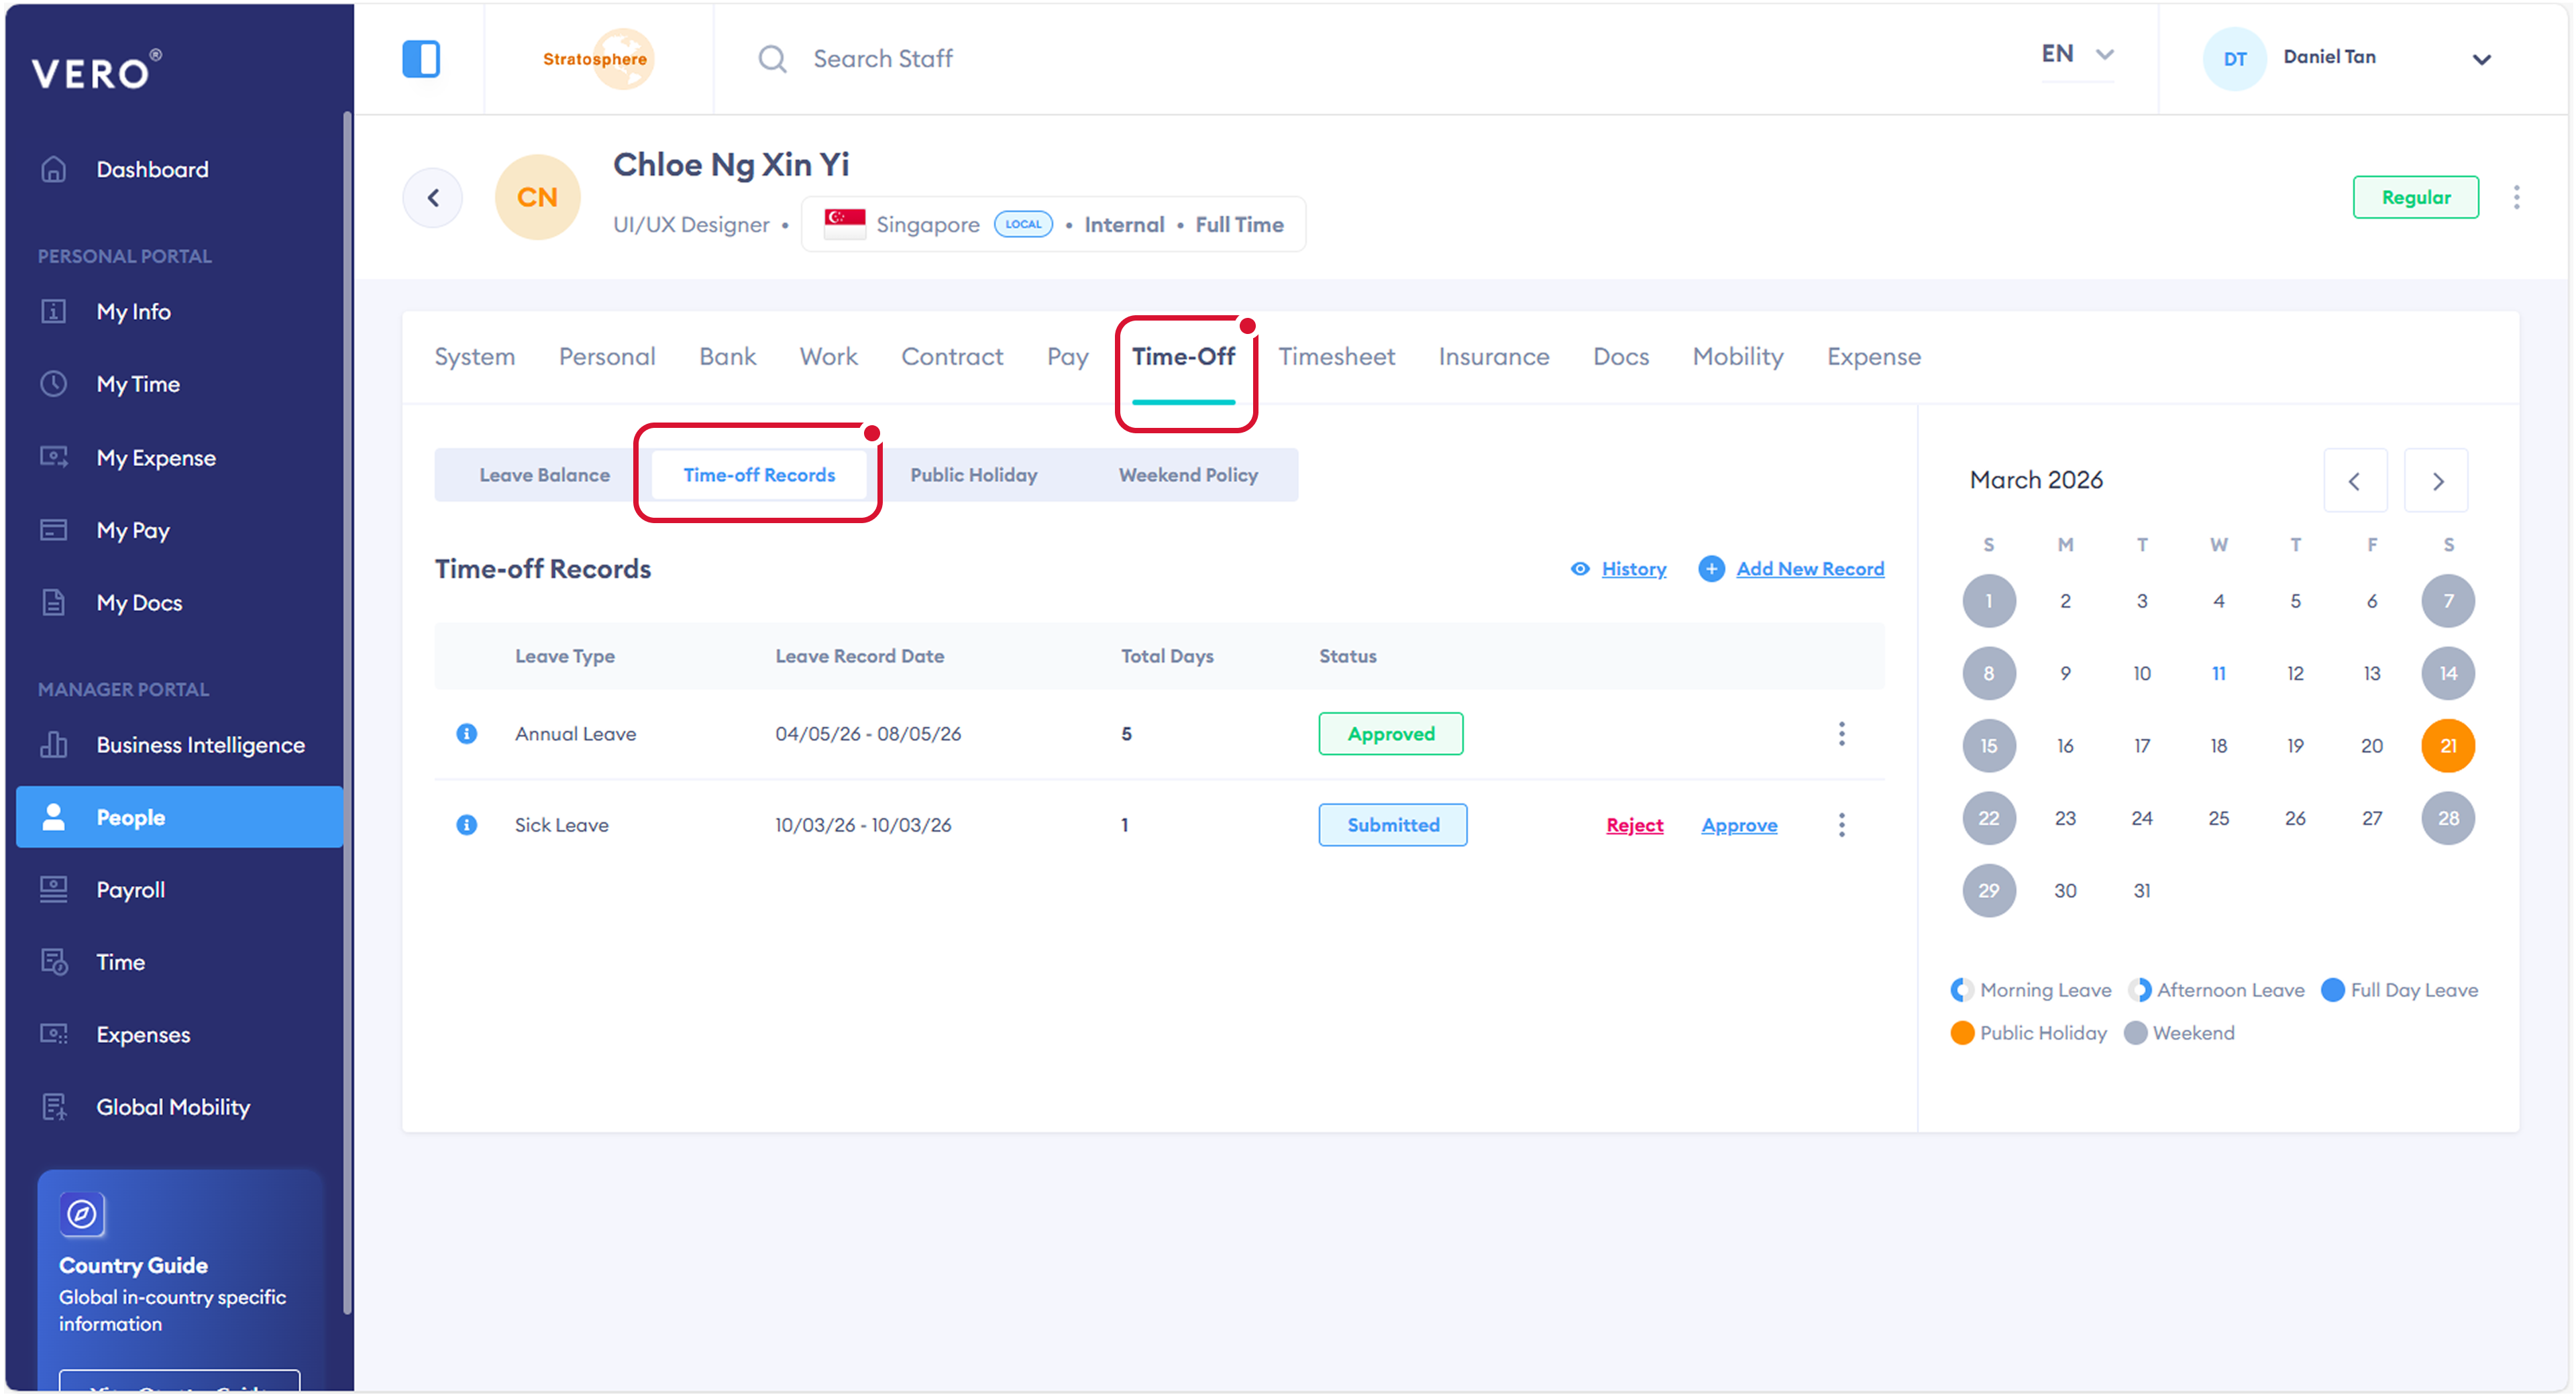Select orange holiday date 21 in calendar
Image resolution: width=2576 pixels, height=1395 pixels.
(x=2447, y=745)
